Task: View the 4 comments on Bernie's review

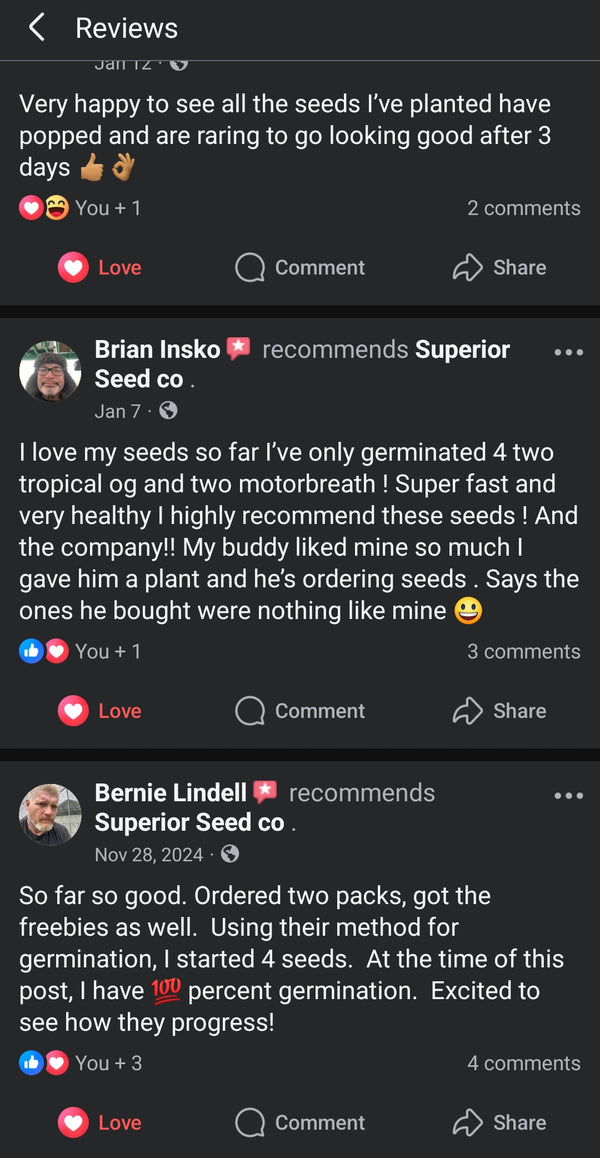Action: [x=523, y=1064]
